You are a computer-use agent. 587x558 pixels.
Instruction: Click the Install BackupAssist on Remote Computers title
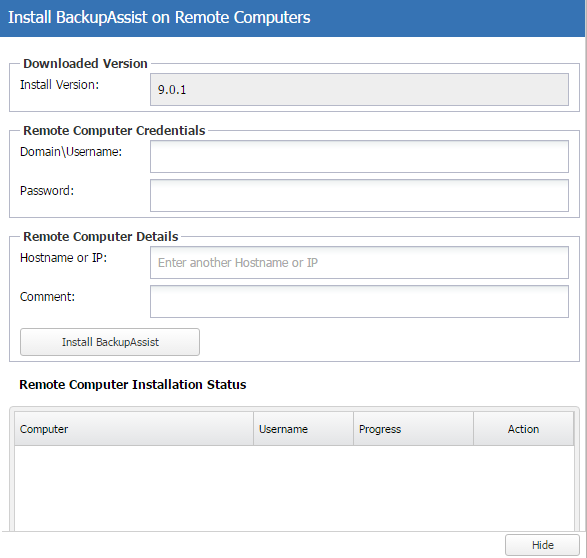pos(159,18)
